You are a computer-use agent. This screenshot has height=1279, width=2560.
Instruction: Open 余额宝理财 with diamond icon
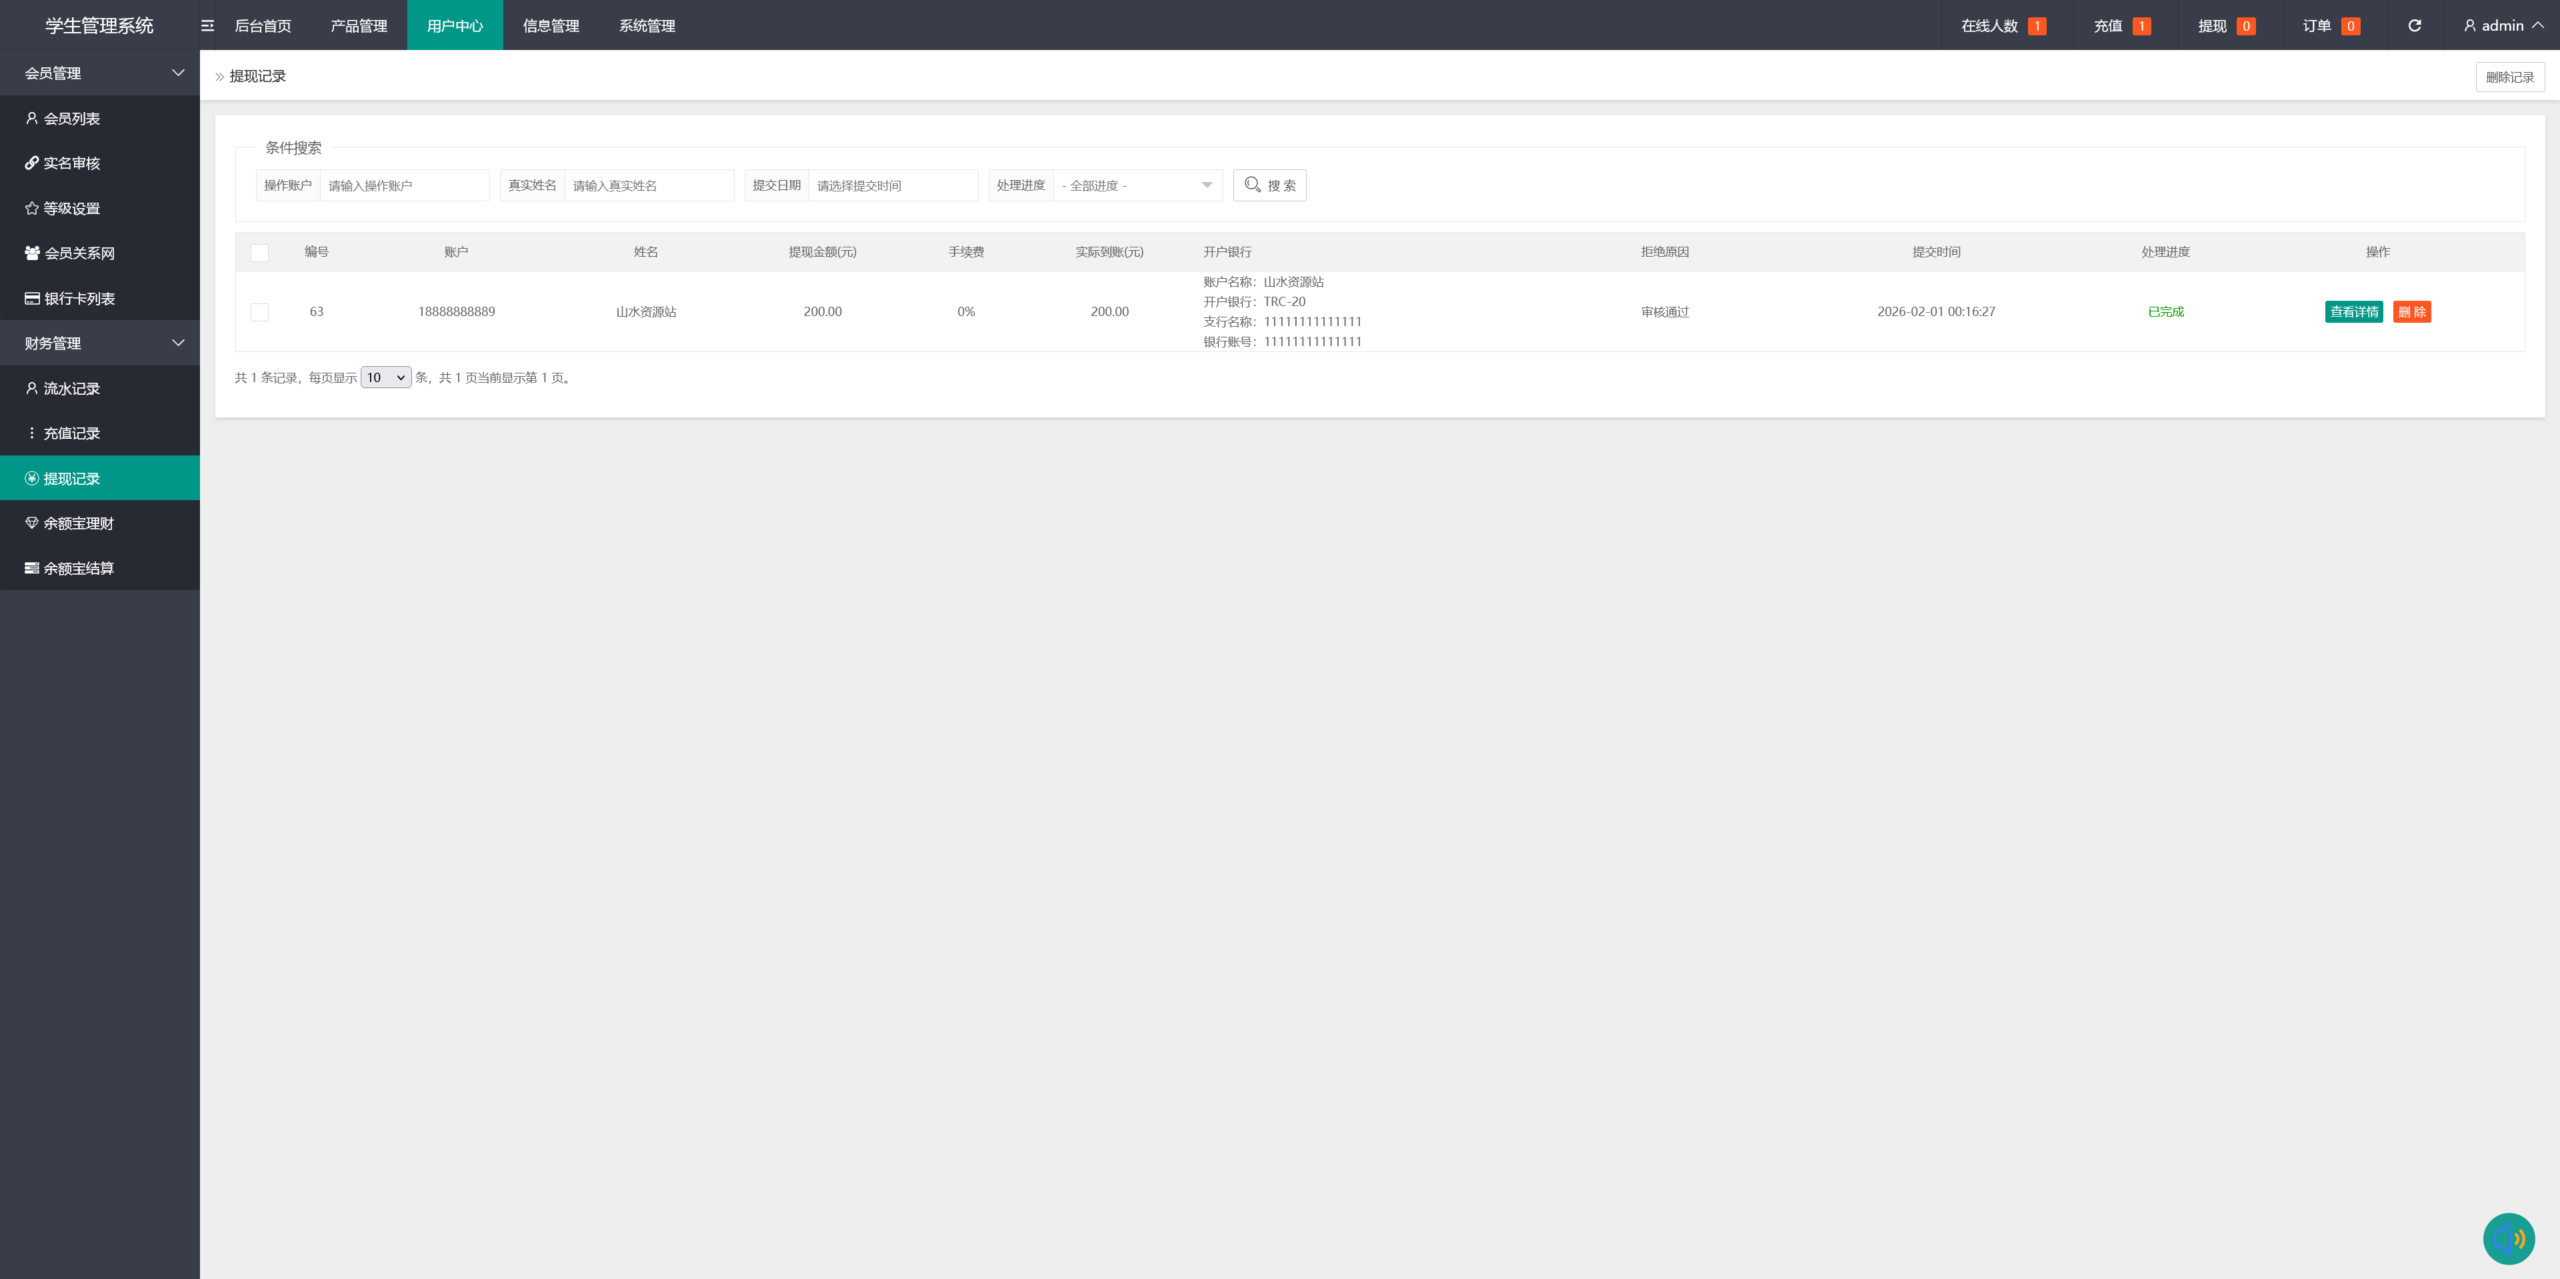79,523
